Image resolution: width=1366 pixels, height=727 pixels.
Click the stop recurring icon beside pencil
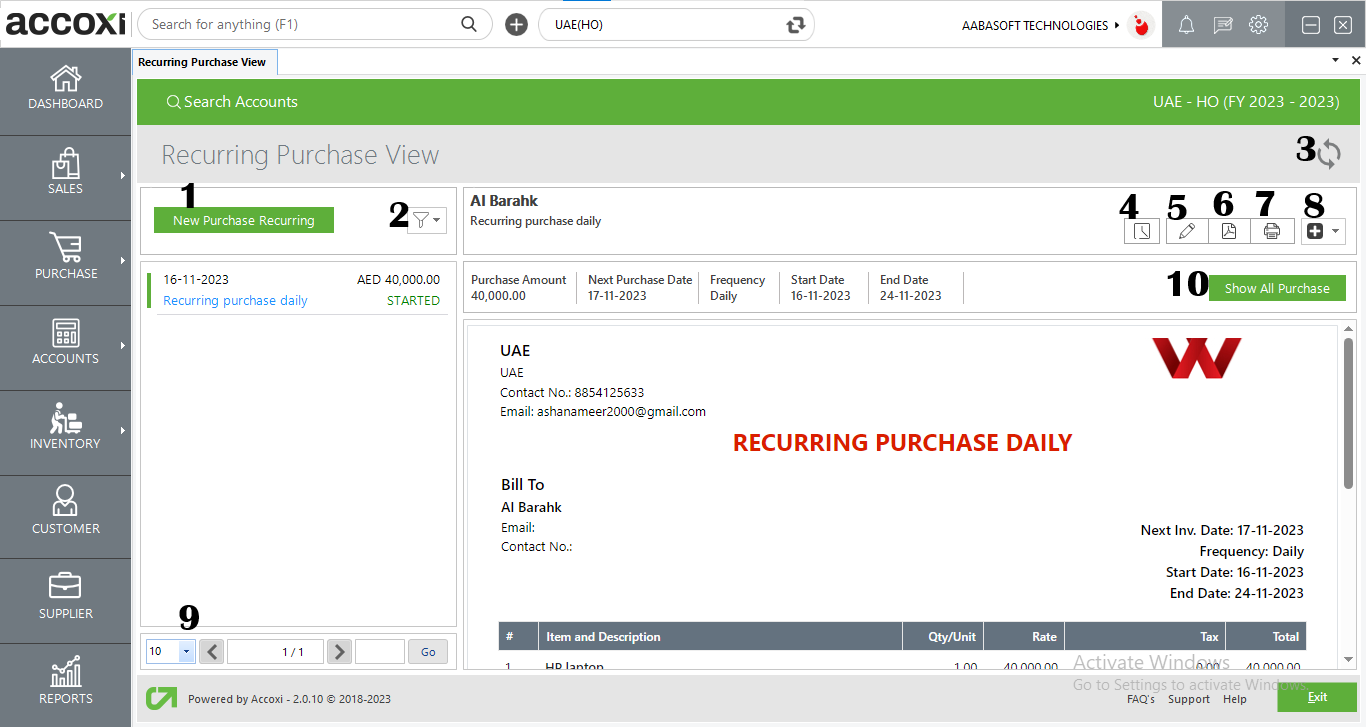(x=1141, y=231)
